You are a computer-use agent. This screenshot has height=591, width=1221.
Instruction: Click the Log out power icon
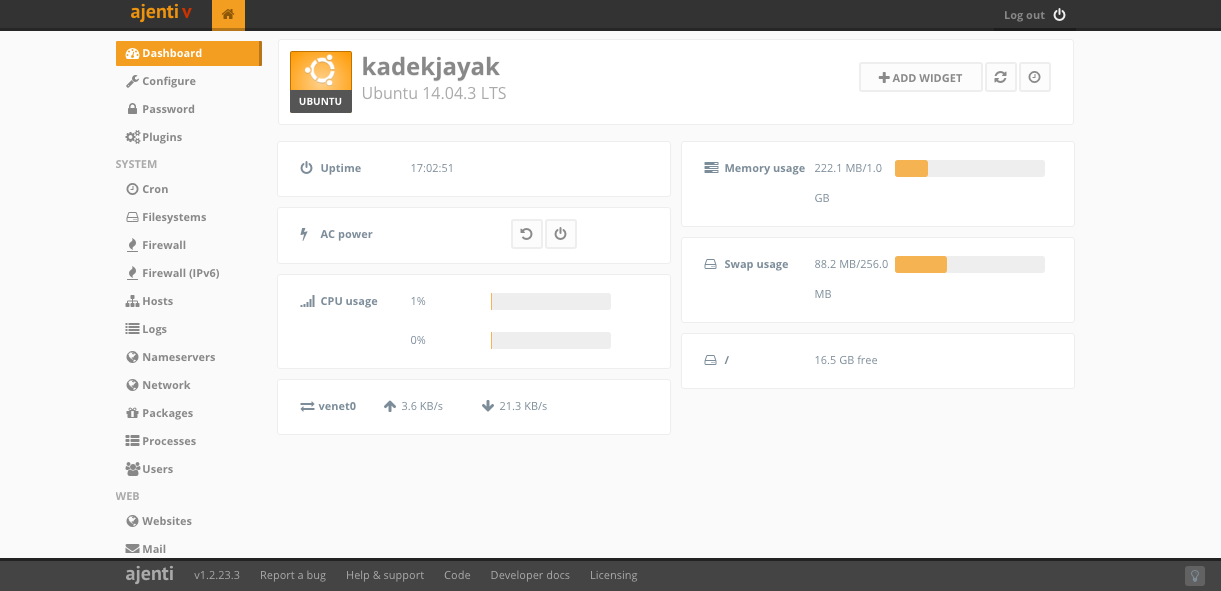pos(1060,15)
